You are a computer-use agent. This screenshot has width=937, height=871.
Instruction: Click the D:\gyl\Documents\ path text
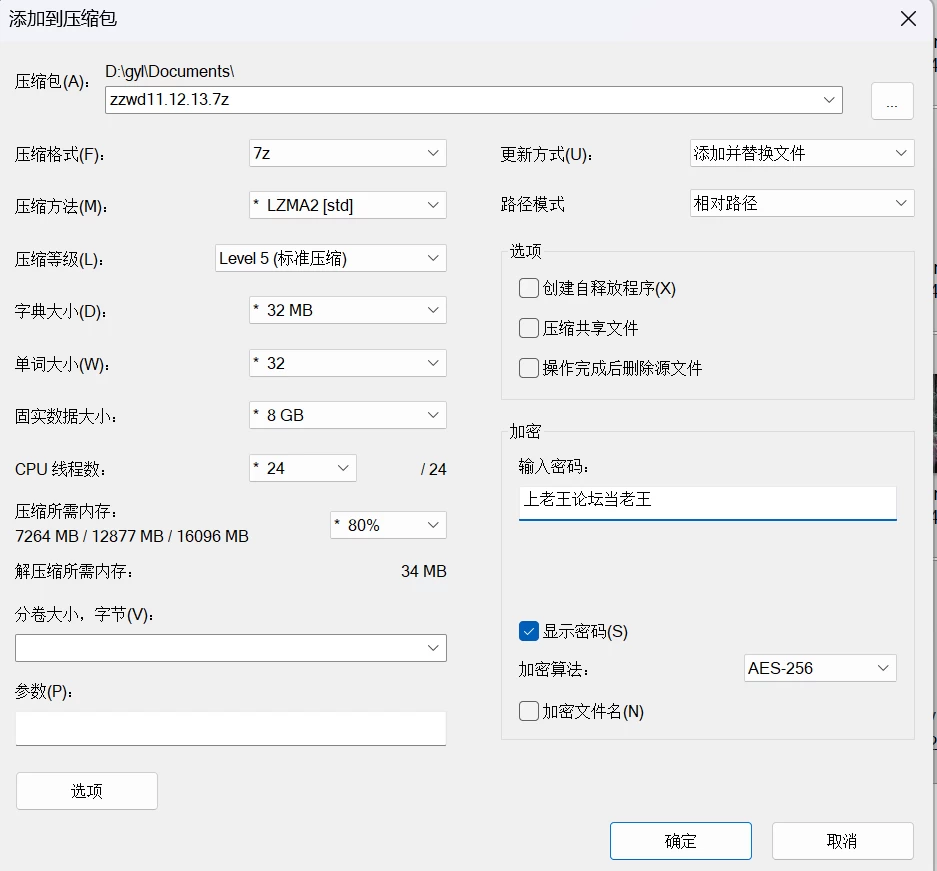pyautogui.click(x=170, y=71)
